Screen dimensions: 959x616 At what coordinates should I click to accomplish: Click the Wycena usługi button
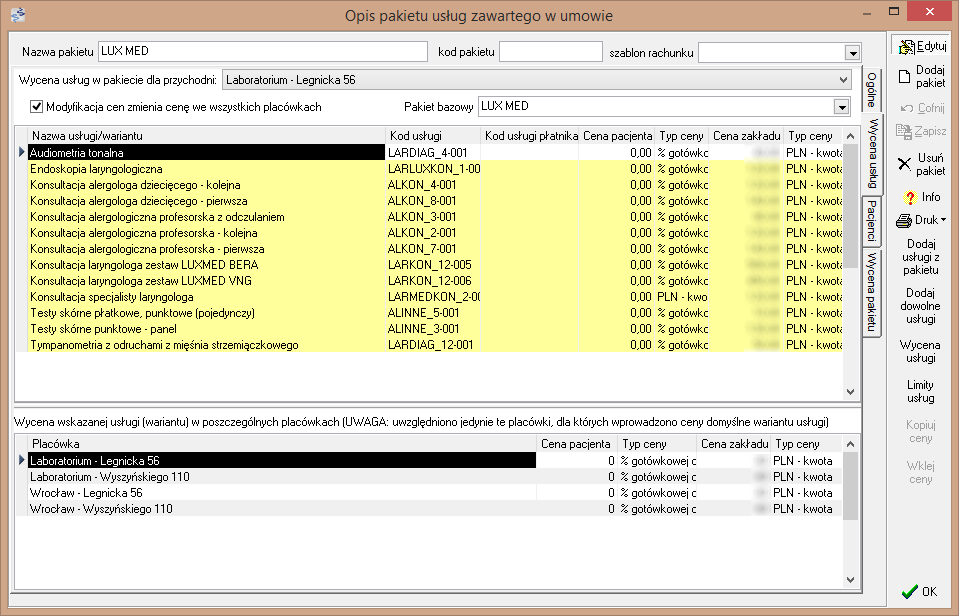[920, 351]
